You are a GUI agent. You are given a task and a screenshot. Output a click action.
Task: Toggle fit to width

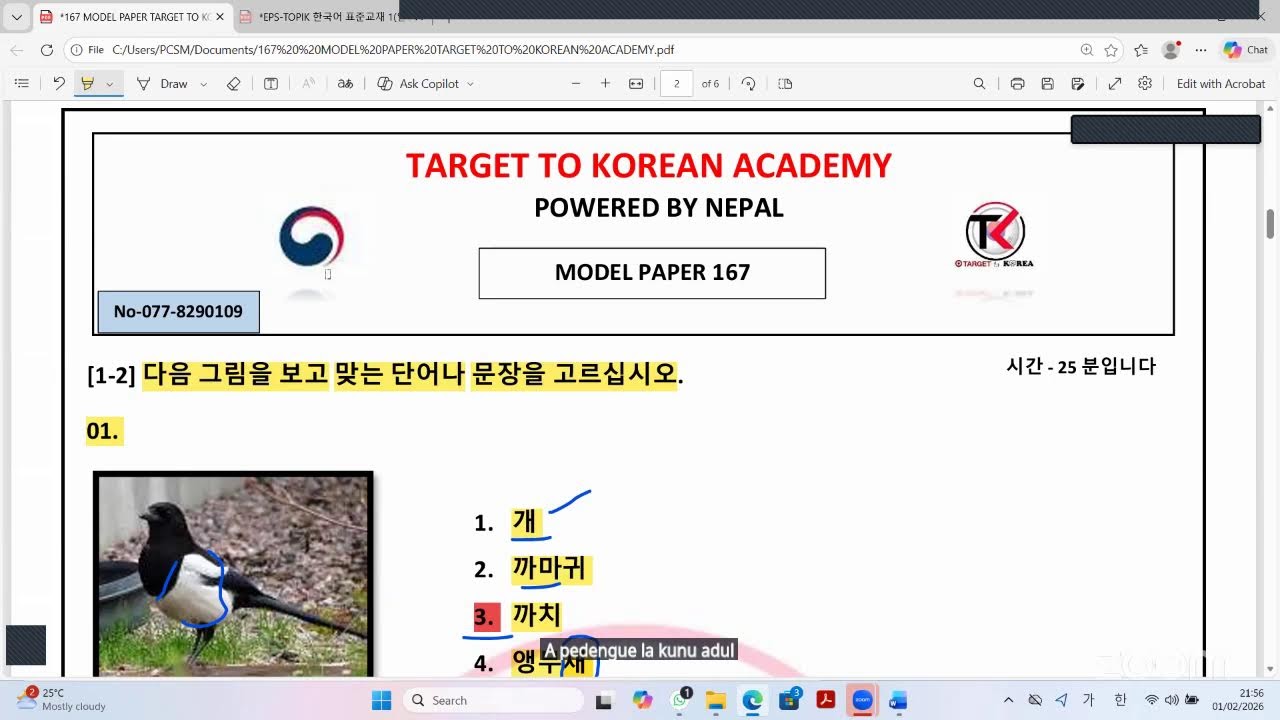coord(635,84)
